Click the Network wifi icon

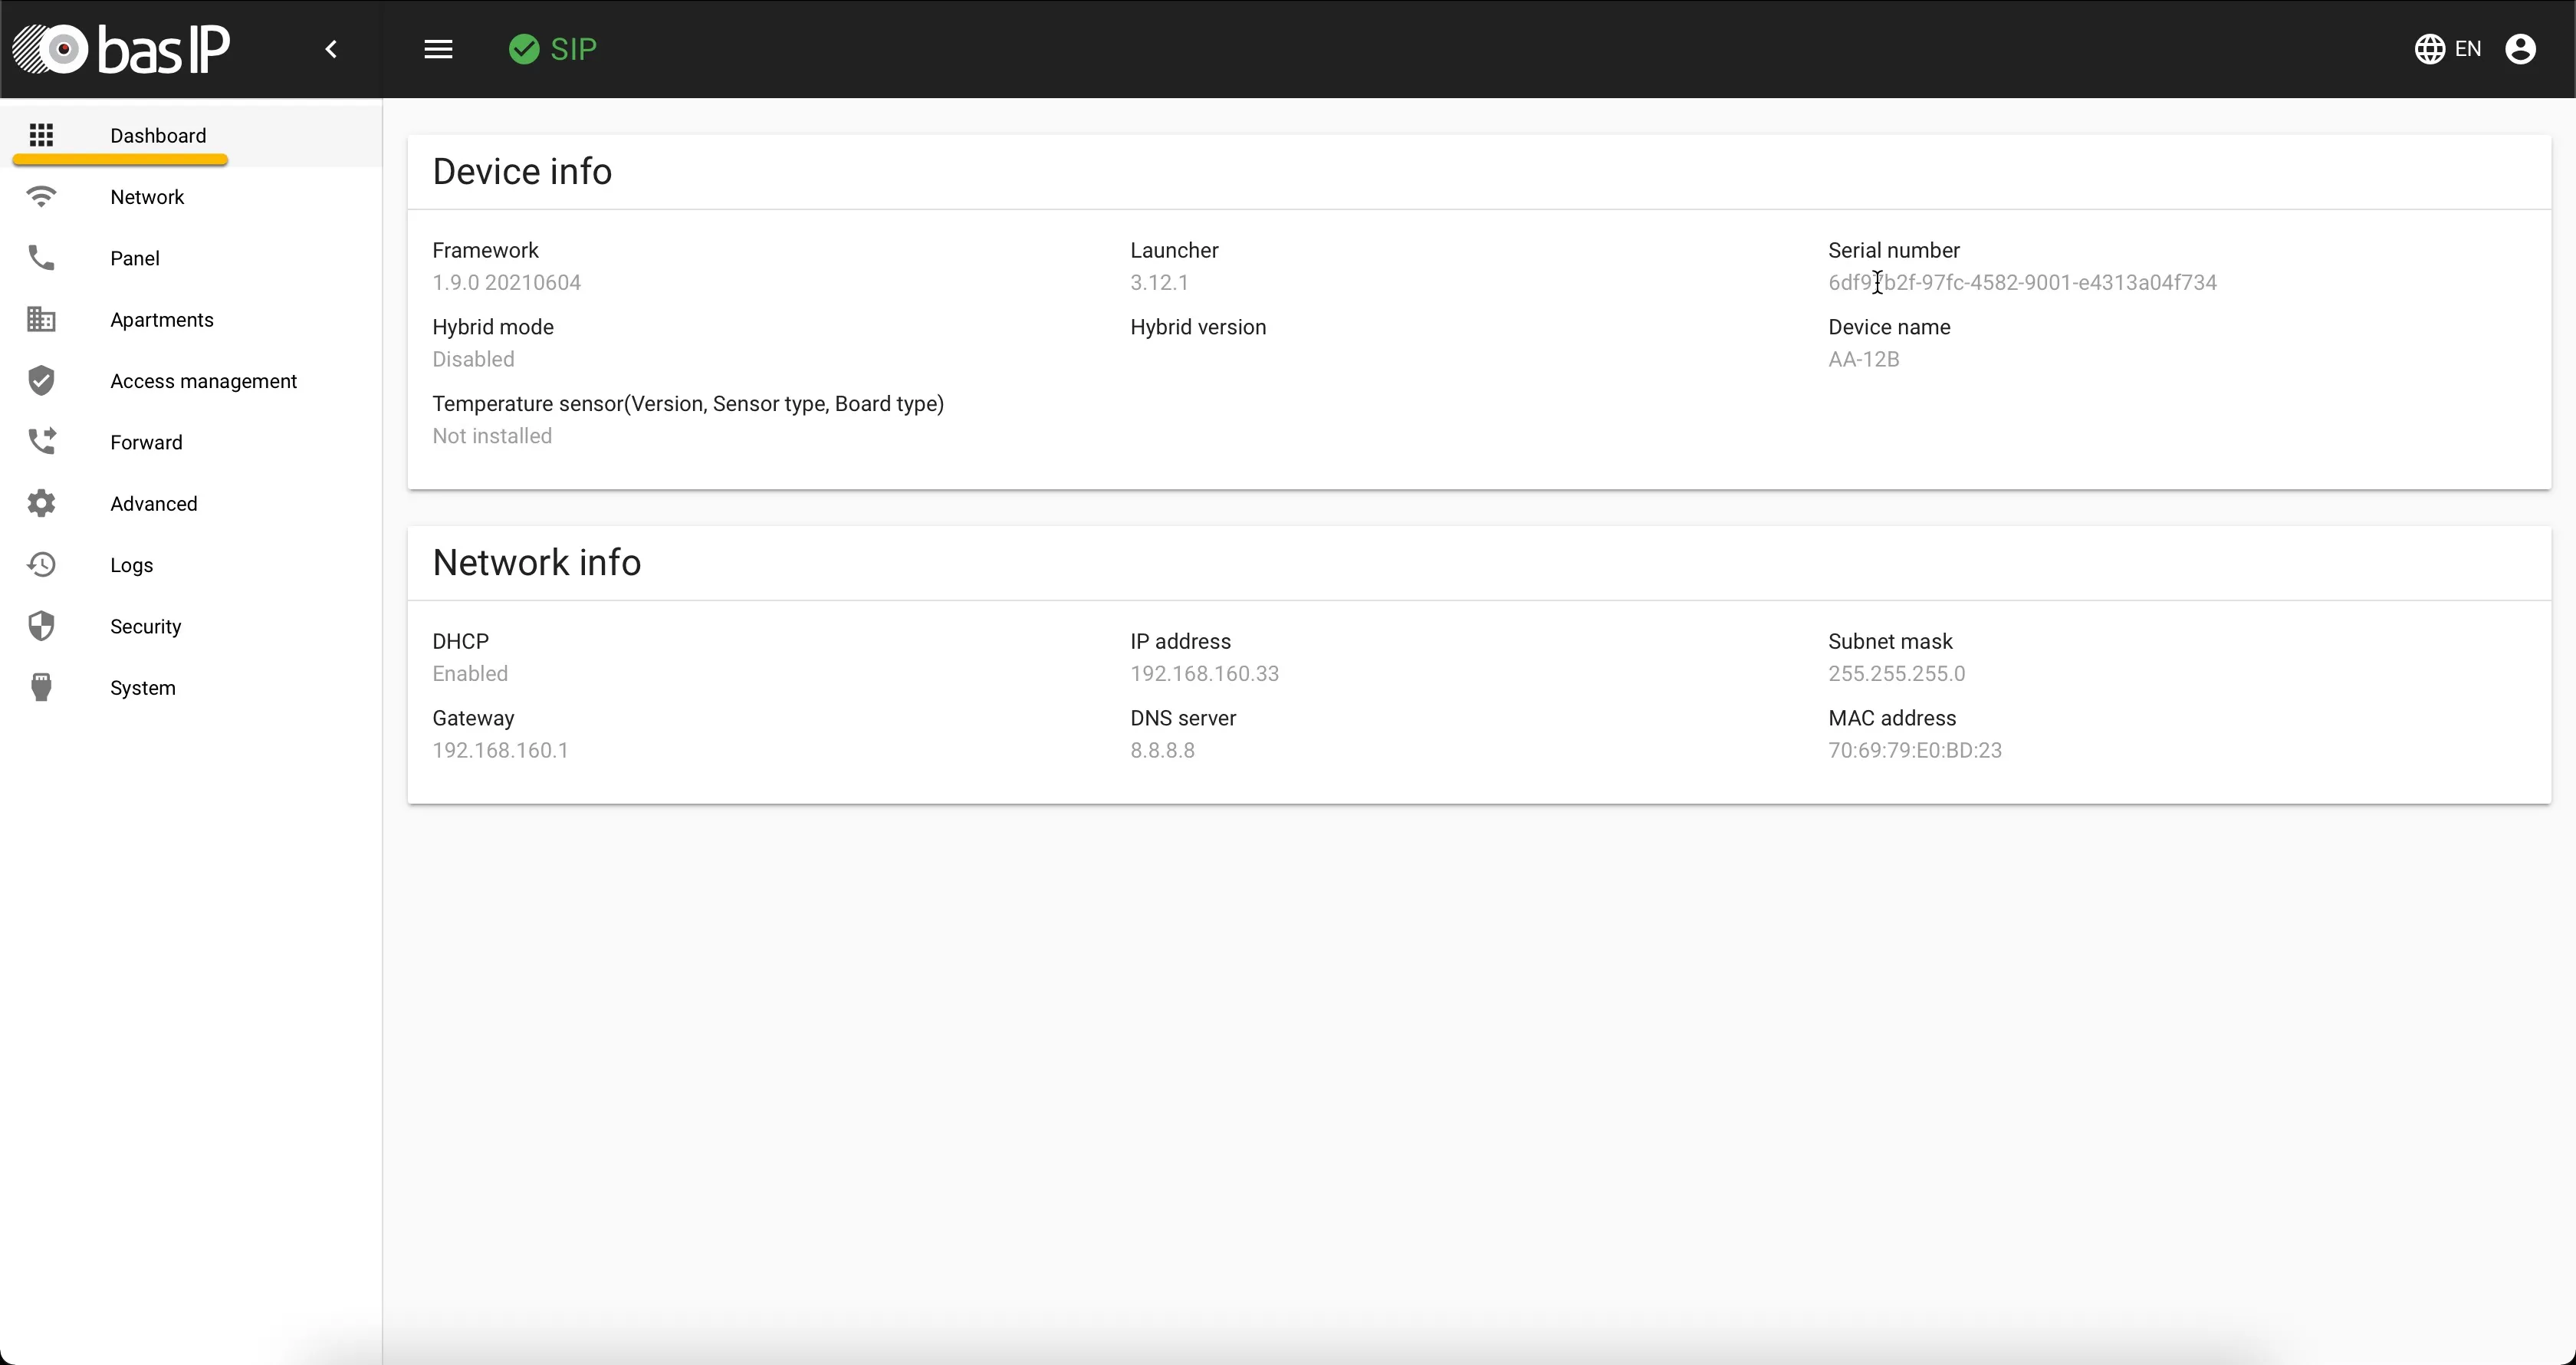coord(41,196)
